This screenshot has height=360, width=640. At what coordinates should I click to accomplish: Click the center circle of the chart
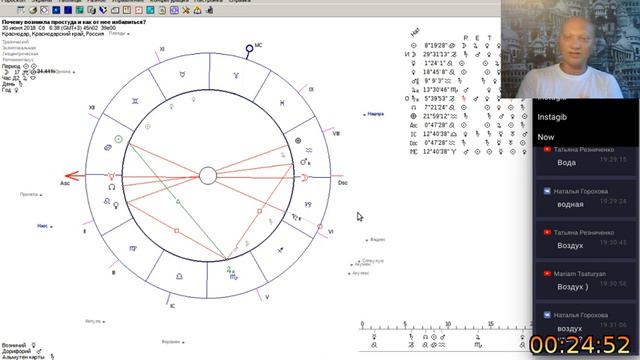[208, 176]
